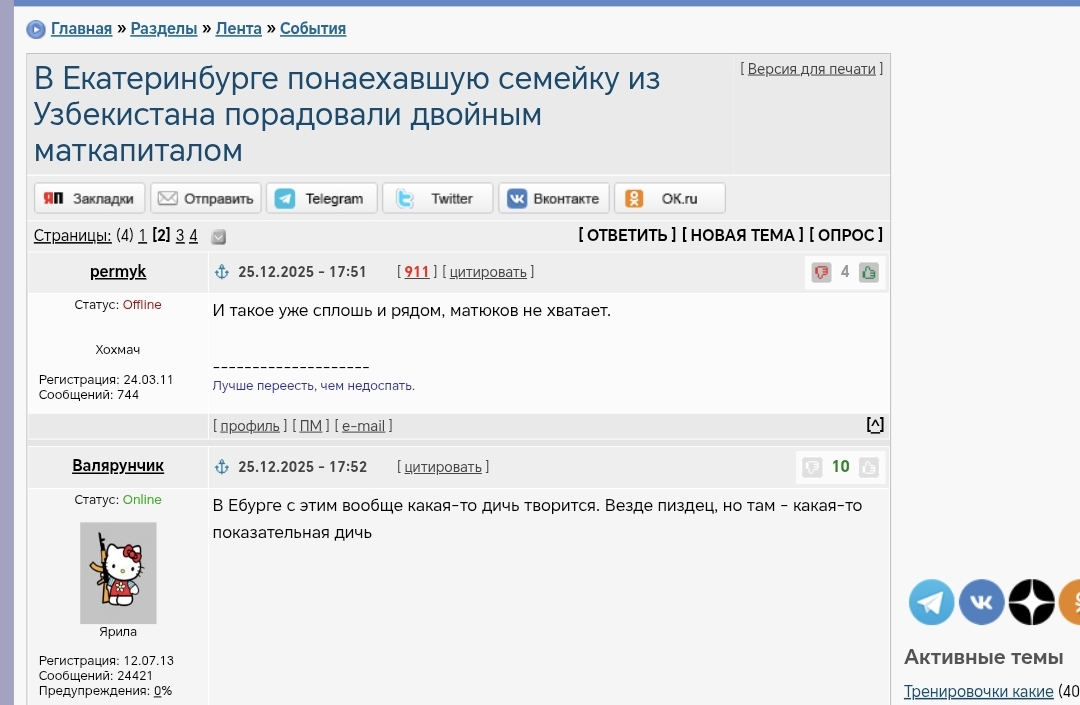This screenshot has width=1080, height=705.
Task: Click the blue arrow icon before Главная
Action: (x=36, y=30)
